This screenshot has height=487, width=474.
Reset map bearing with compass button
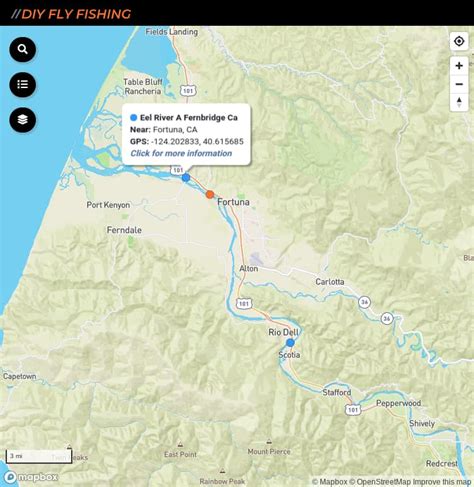[459, 102]
